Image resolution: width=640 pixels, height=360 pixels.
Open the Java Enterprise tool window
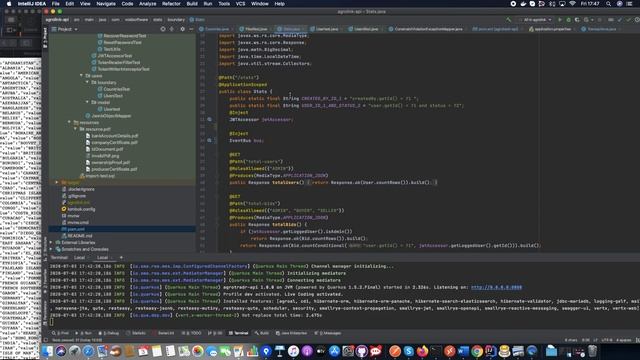291,333
